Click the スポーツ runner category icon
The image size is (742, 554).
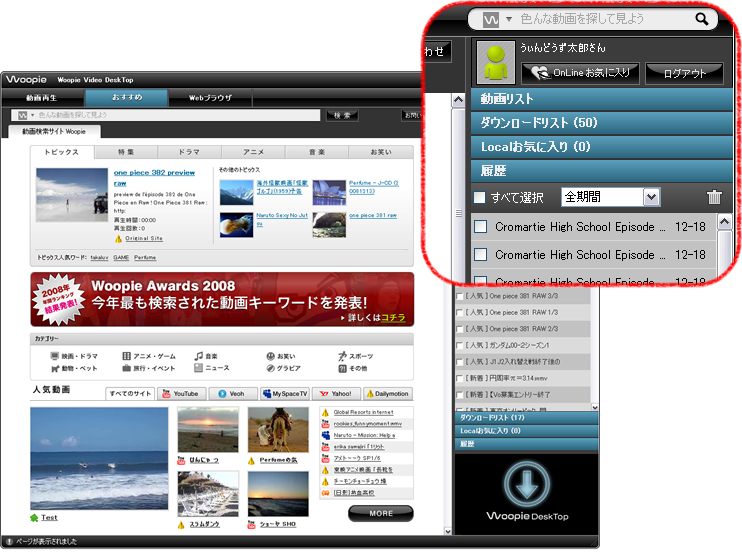coord(342,356)
